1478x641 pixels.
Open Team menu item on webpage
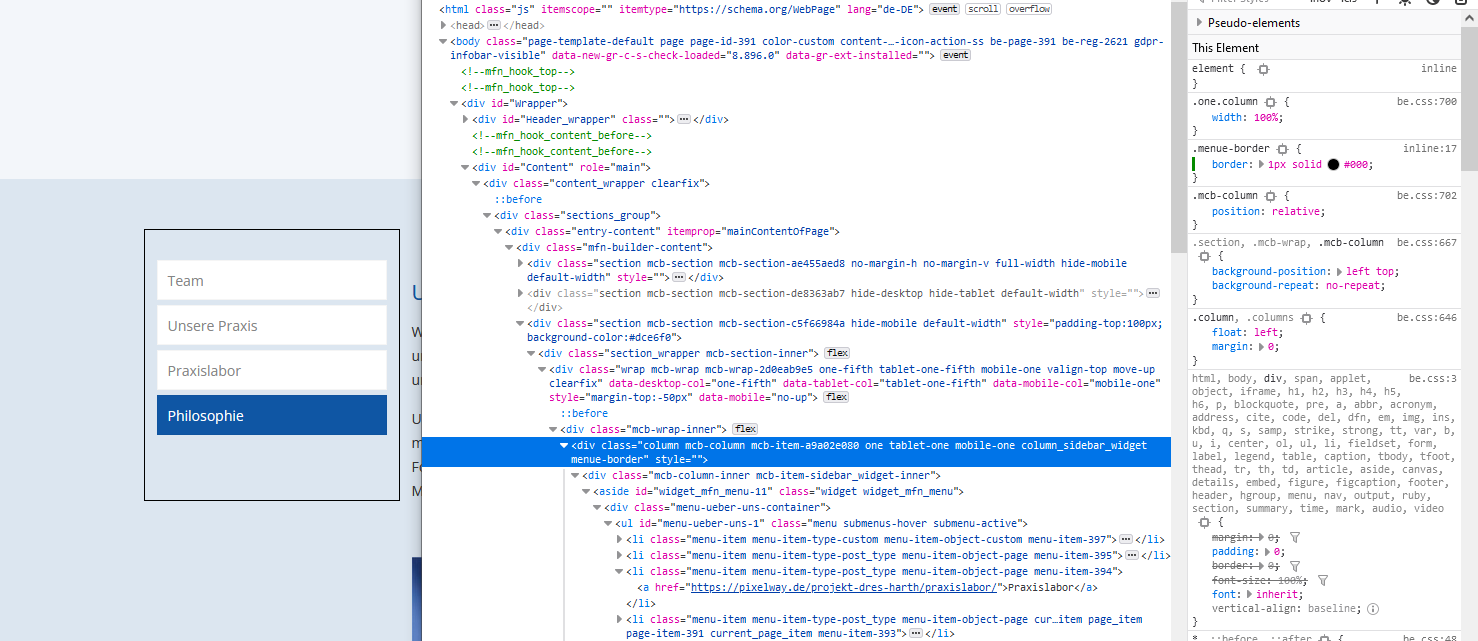272,281
